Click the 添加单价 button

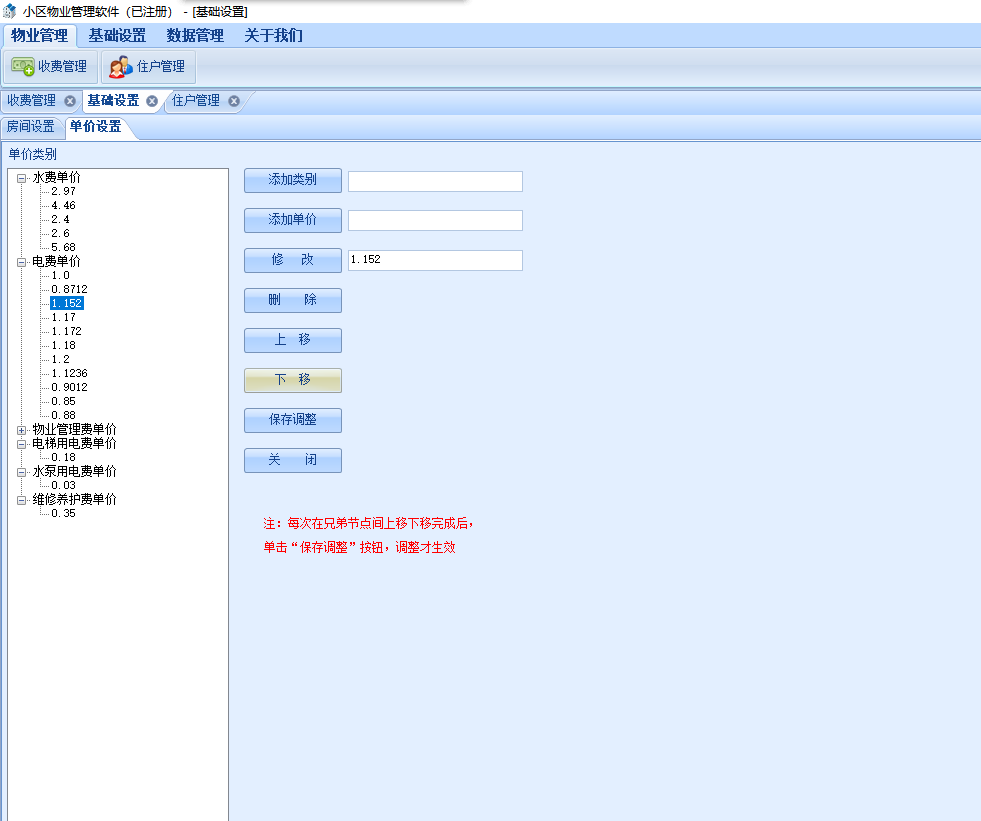[292, 220]
